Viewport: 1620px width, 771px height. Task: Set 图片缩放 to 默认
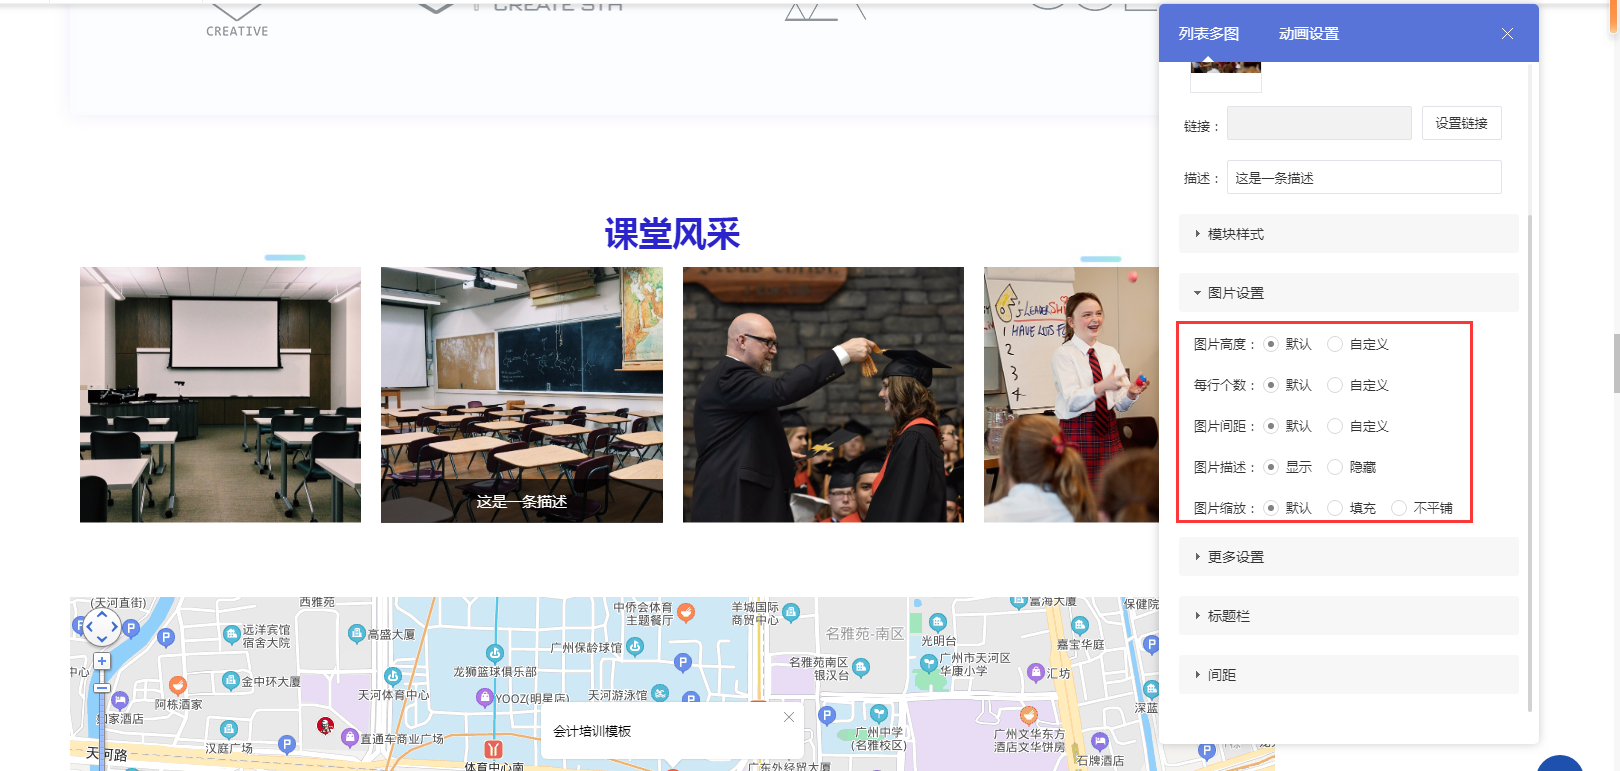pyautogui.click(x=1271, y=508)
